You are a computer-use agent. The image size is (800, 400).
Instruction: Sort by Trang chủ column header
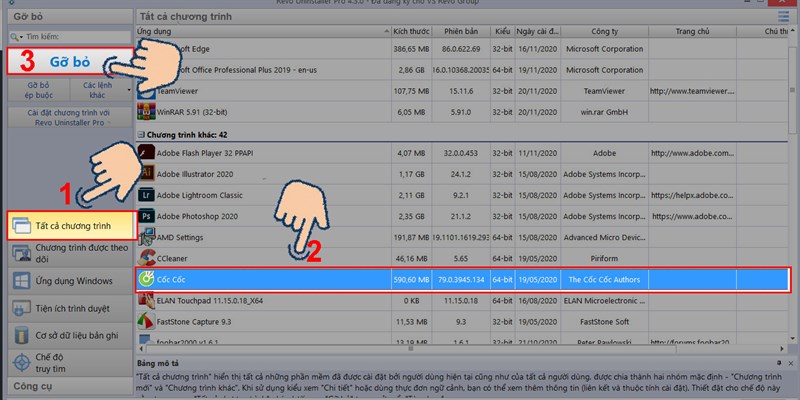[692, 32]
